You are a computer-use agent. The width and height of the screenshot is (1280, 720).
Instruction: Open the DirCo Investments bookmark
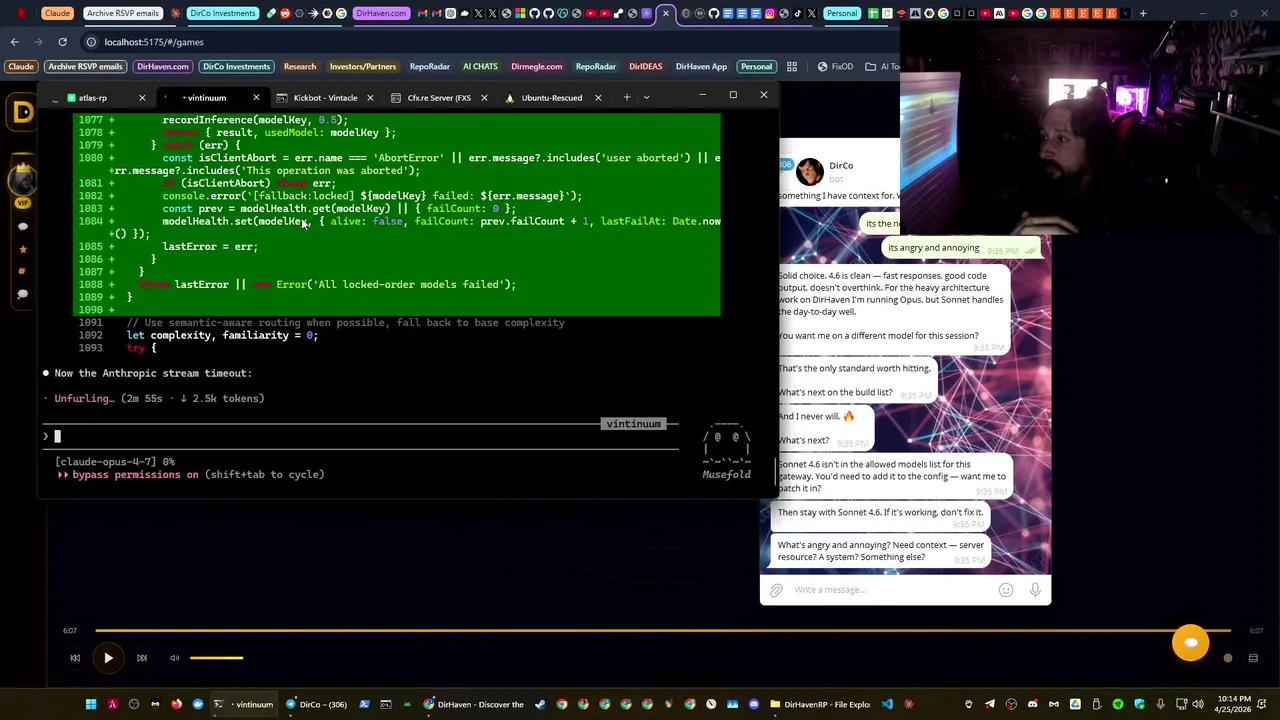pyautogui.click(x=236, y=67)
